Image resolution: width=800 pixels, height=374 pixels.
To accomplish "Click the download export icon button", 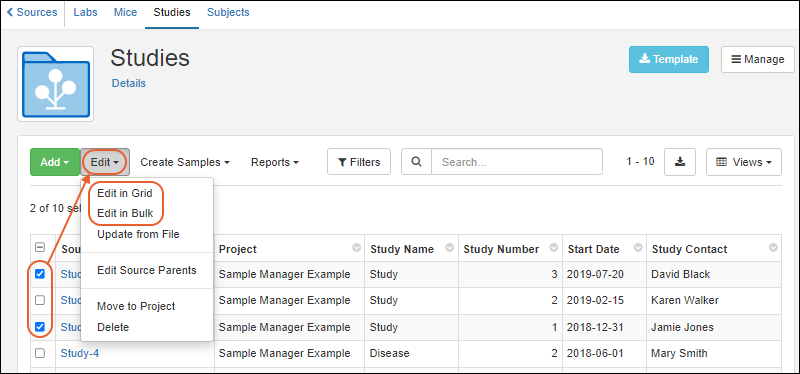I will (680, 162).
